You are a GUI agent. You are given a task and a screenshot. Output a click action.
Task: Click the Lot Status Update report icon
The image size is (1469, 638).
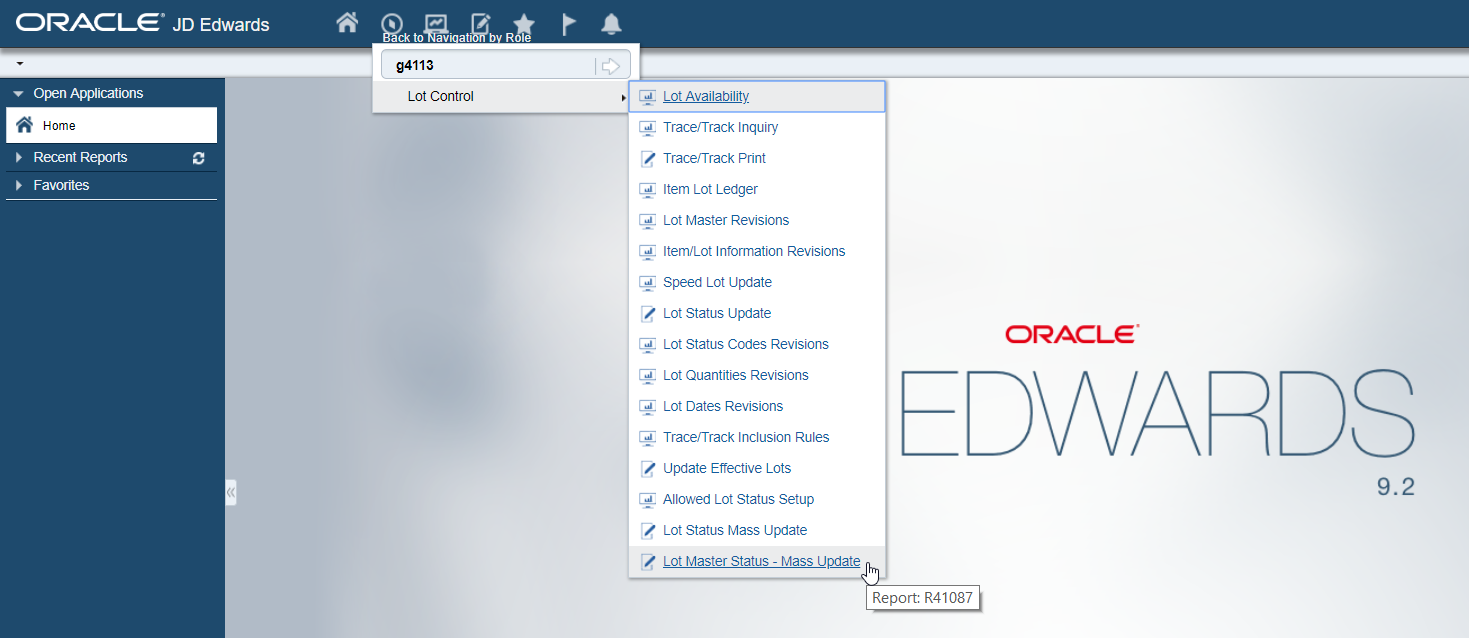(x=647, y=314)
